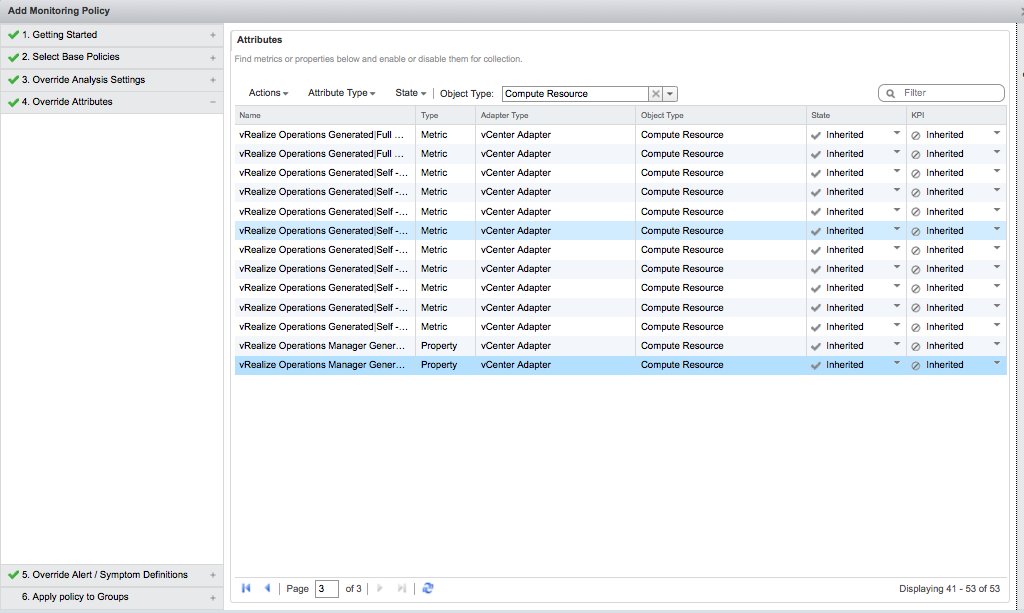This screenshot has height=613, width=1024.
Task: Click the search magnifier in Filter box
Action: pos(890,93)
